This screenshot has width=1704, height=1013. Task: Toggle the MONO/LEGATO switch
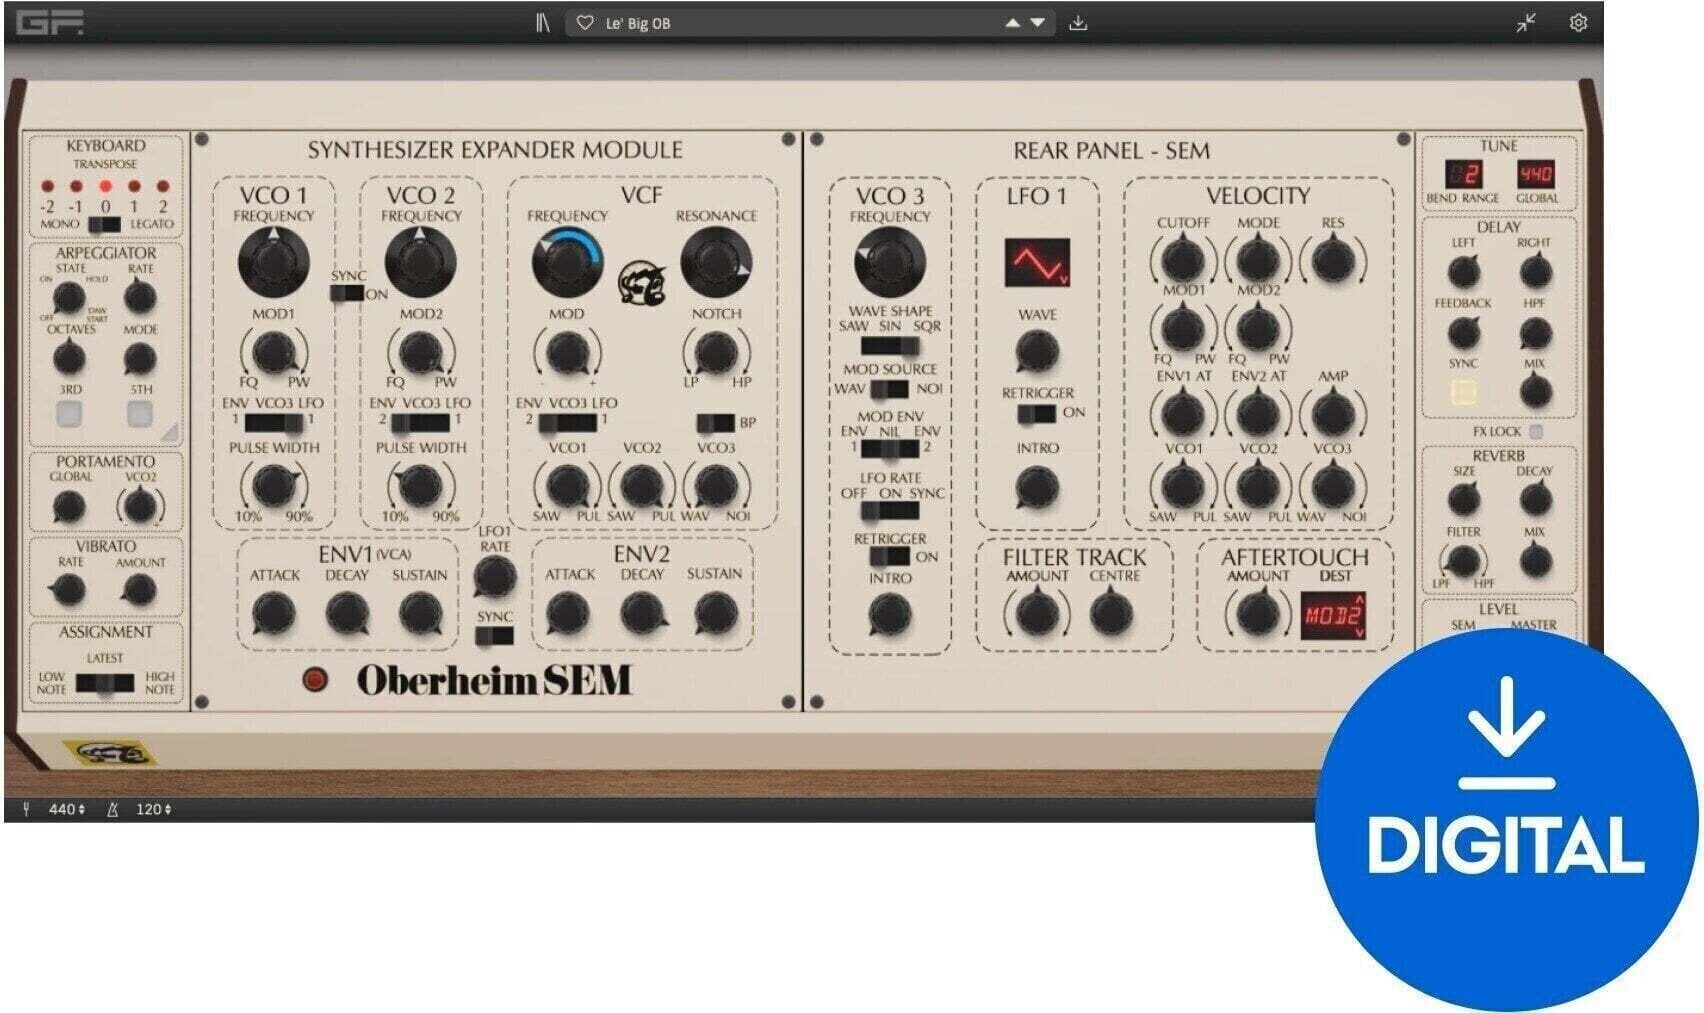(104, 224)
